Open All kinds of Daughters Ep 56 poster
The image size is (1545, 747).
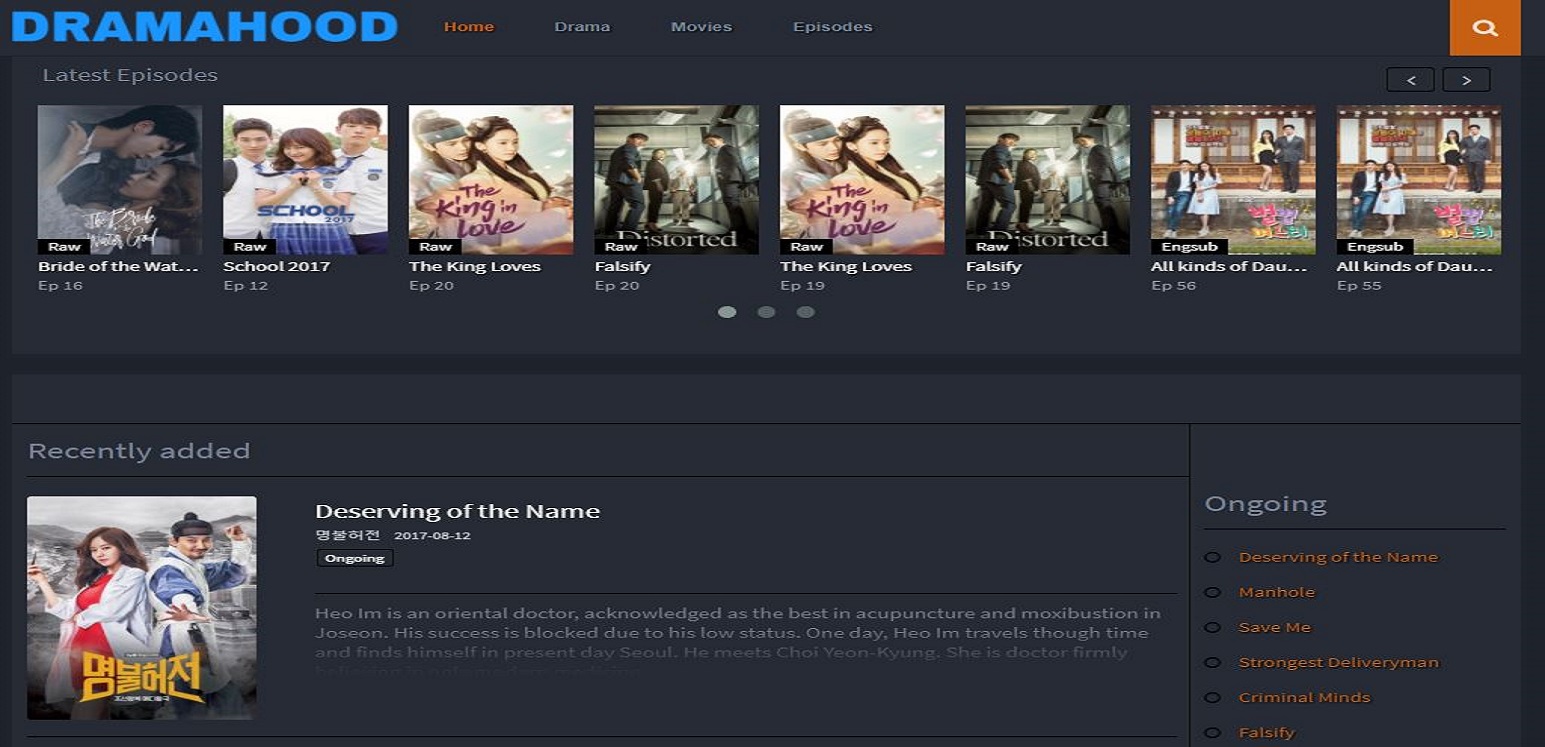coord(1233,180)
